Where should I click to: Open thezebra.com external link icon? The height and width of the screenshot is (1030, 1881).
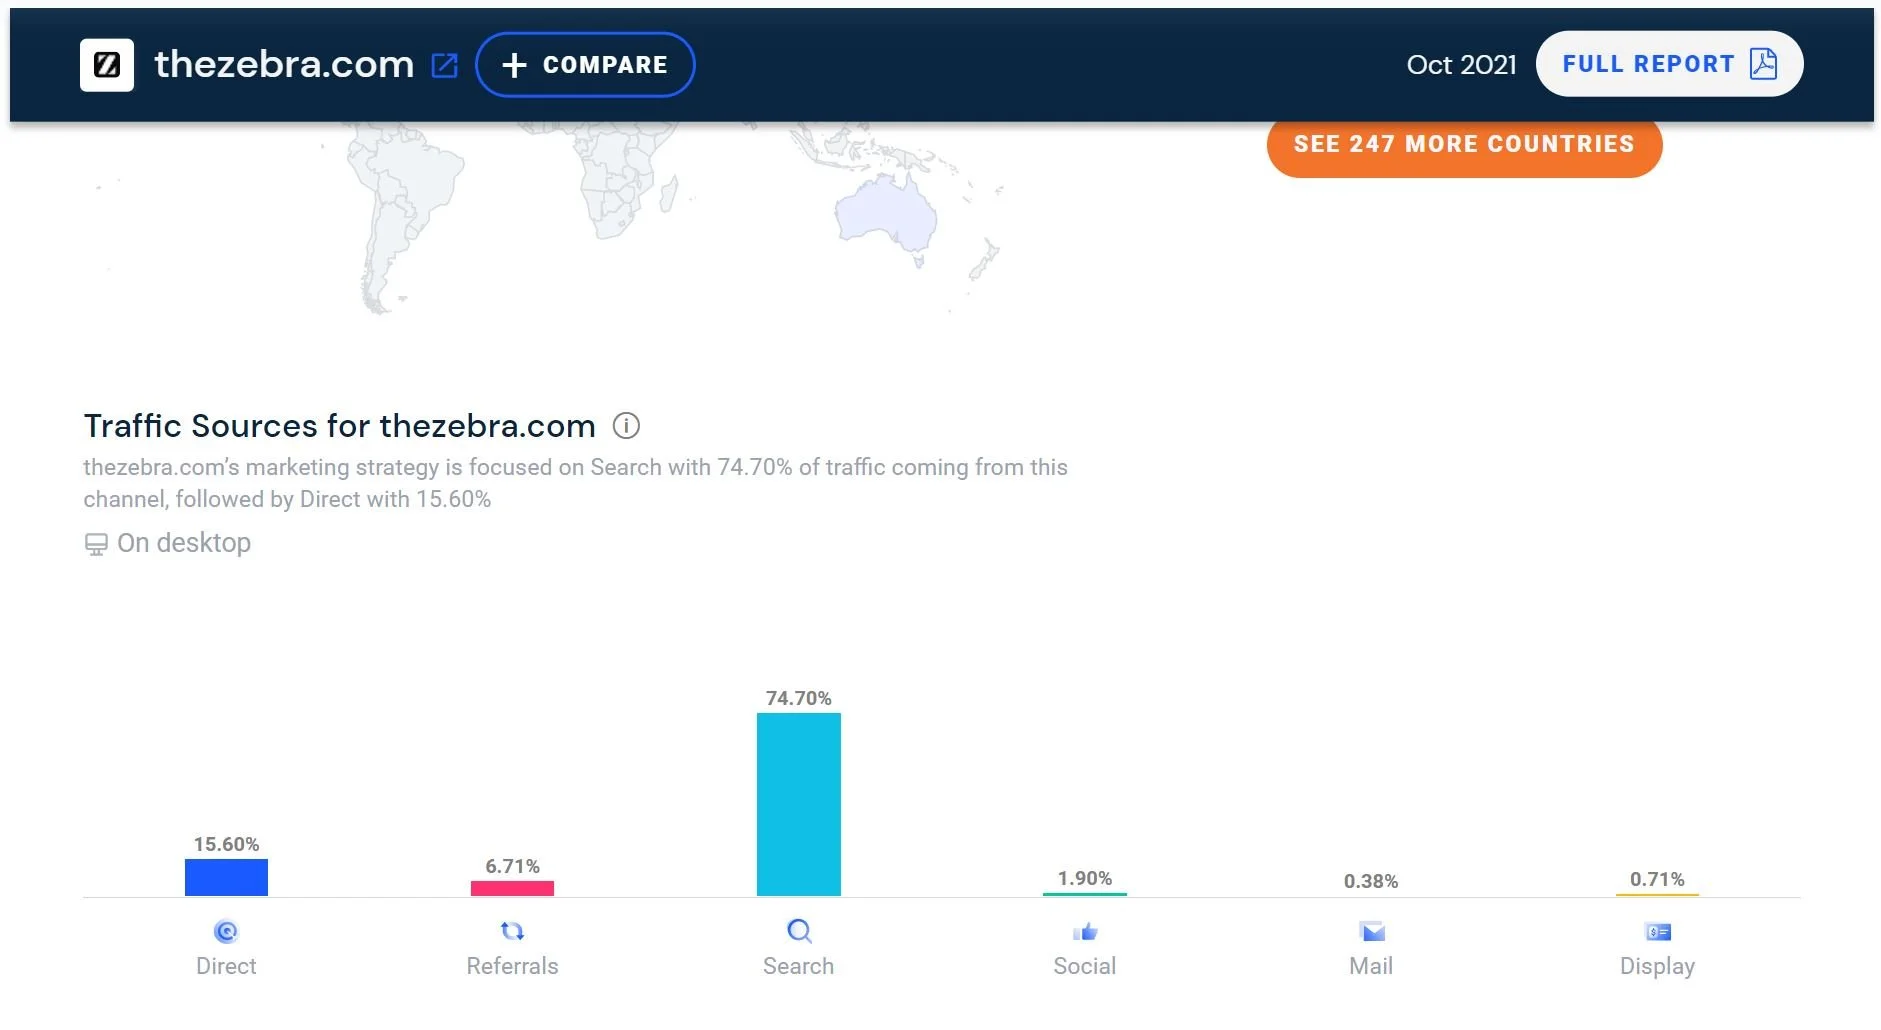[x=444, y=65]
